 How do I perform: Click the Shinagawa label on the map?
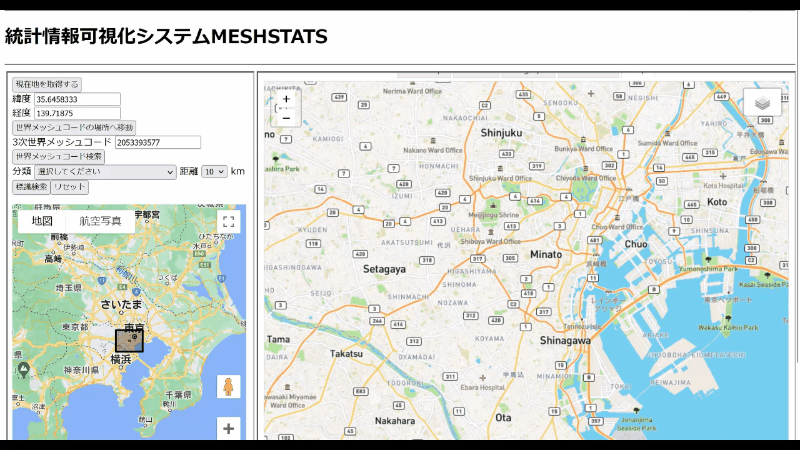click(x=565, y=340)
